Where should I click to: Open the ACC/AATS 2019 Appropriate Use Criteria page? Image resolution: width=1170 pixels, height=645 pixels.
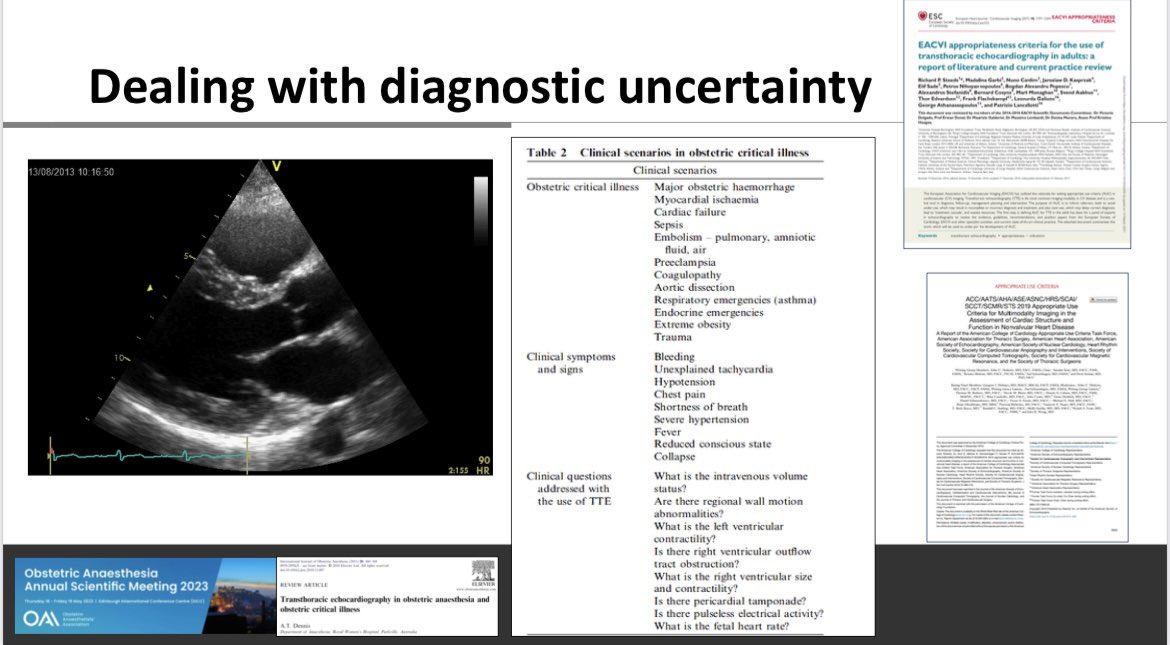(x=1027, y=408)
